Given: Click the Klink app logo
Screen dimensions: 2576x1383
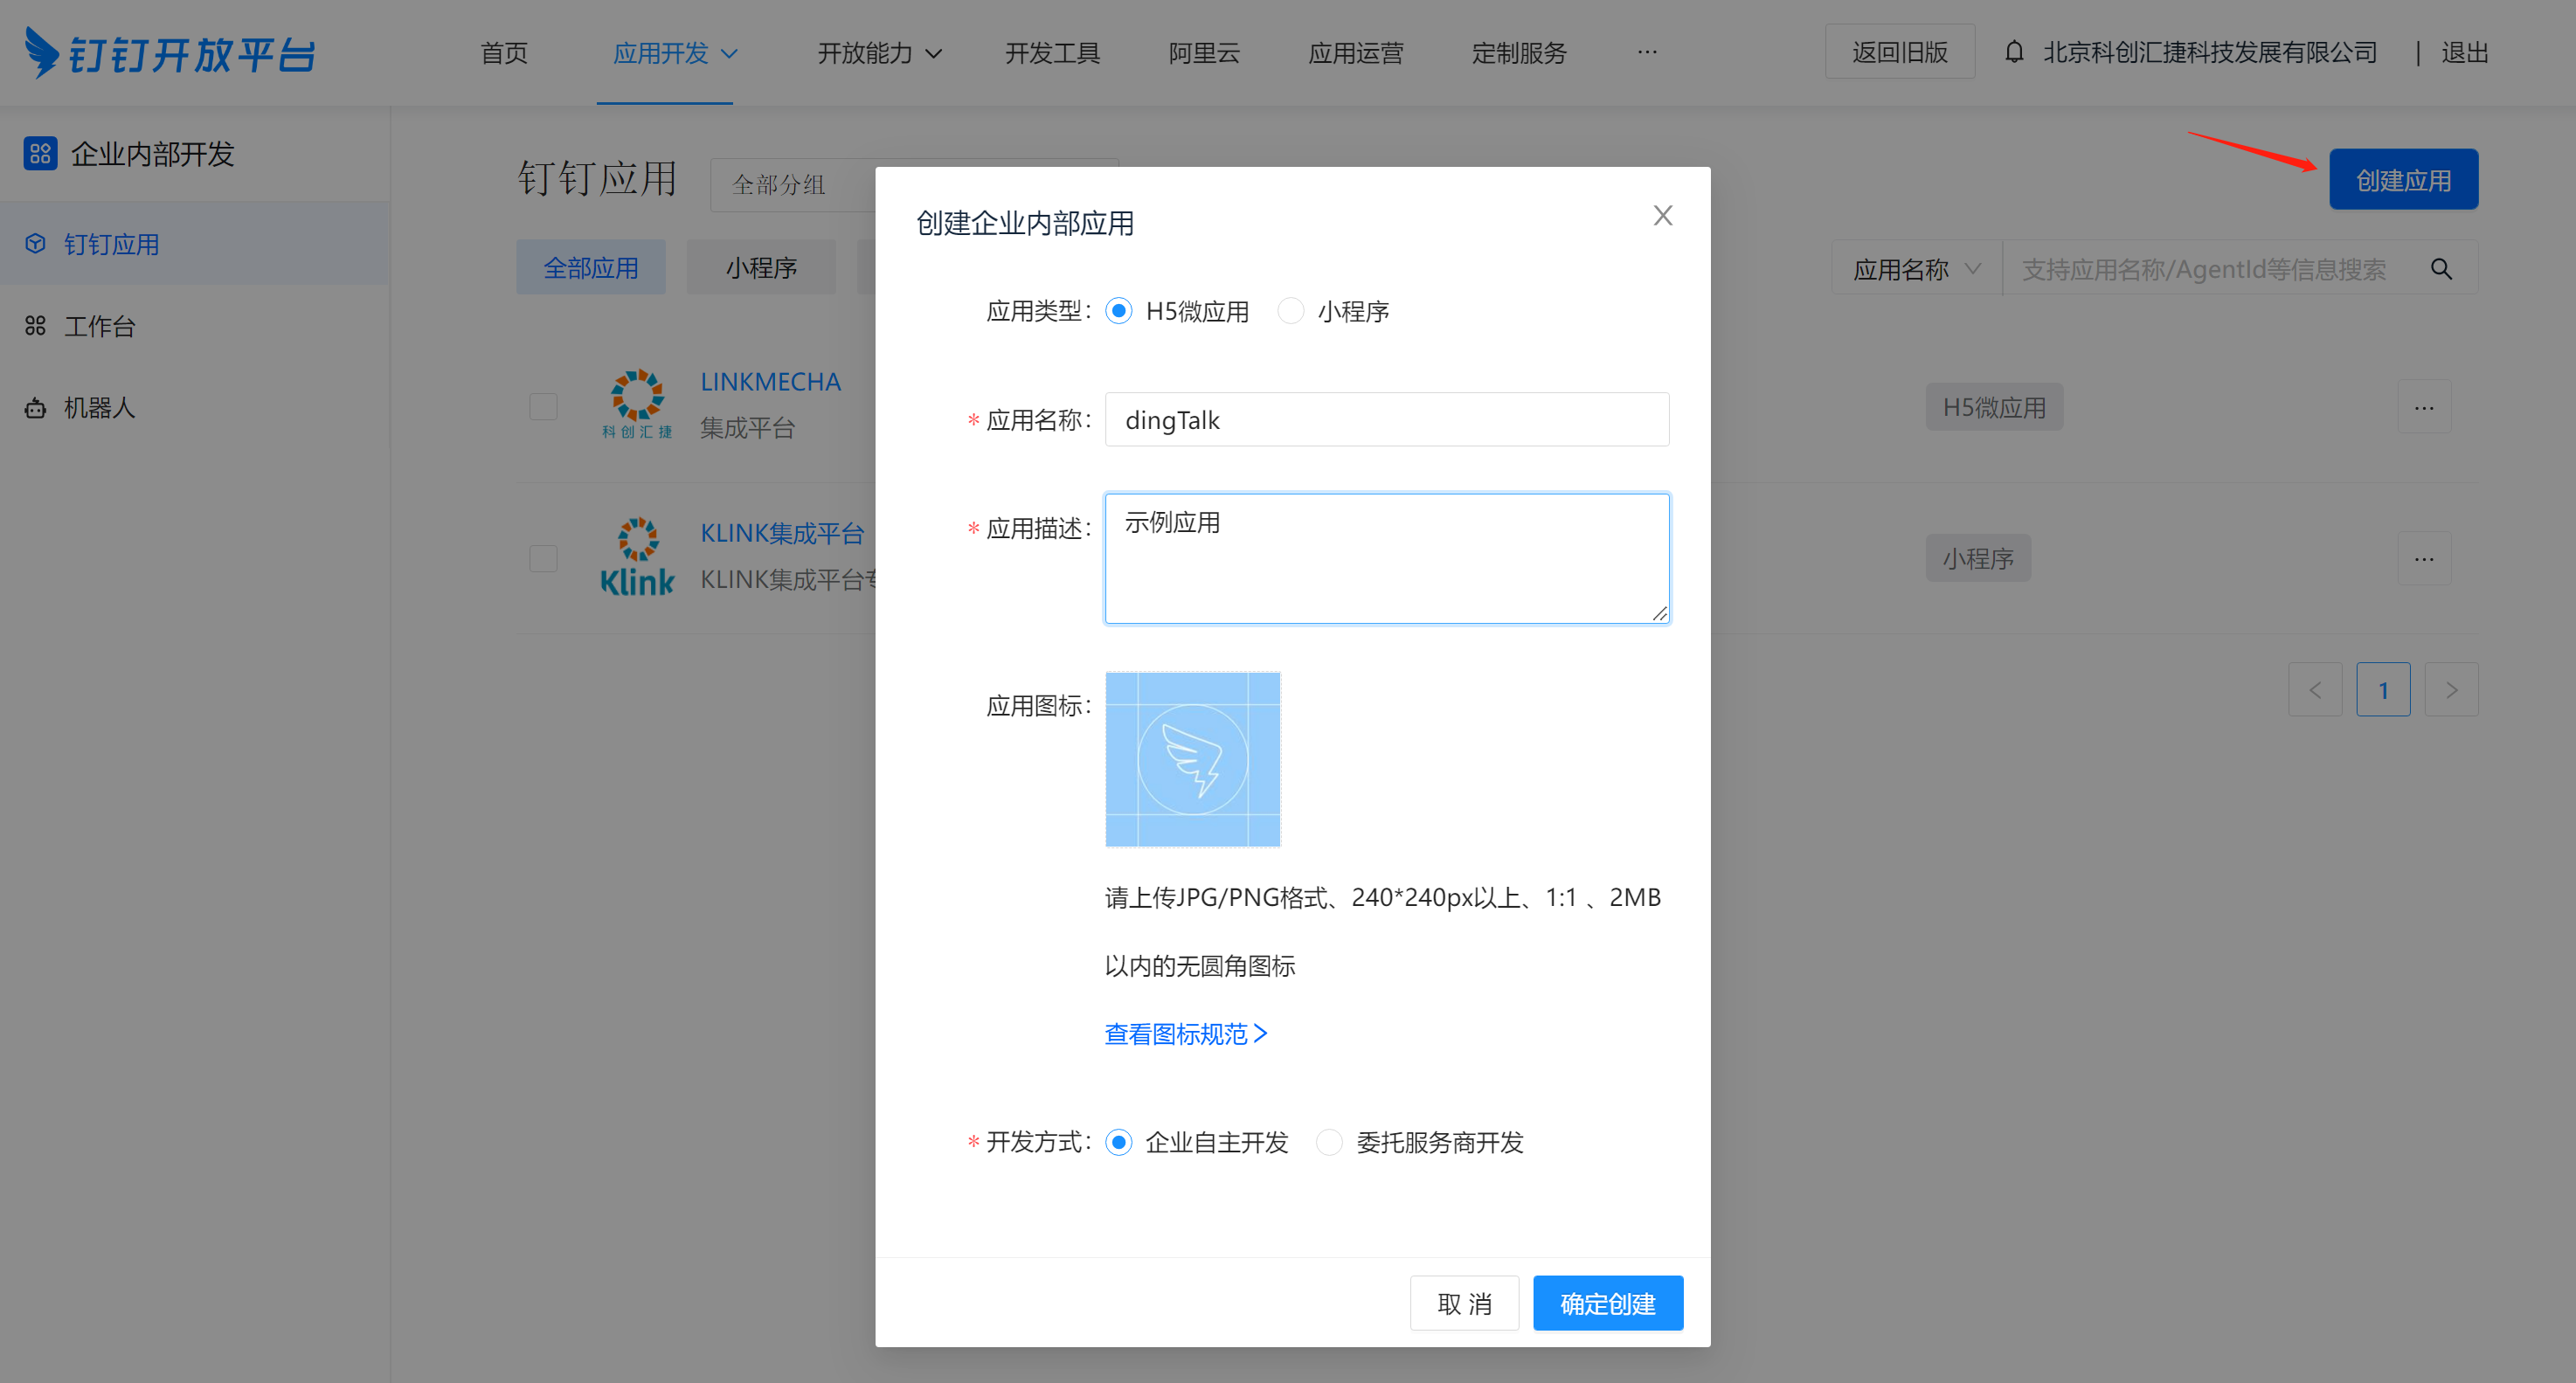Looking at the screenshot, I should (x=637, y=557).
